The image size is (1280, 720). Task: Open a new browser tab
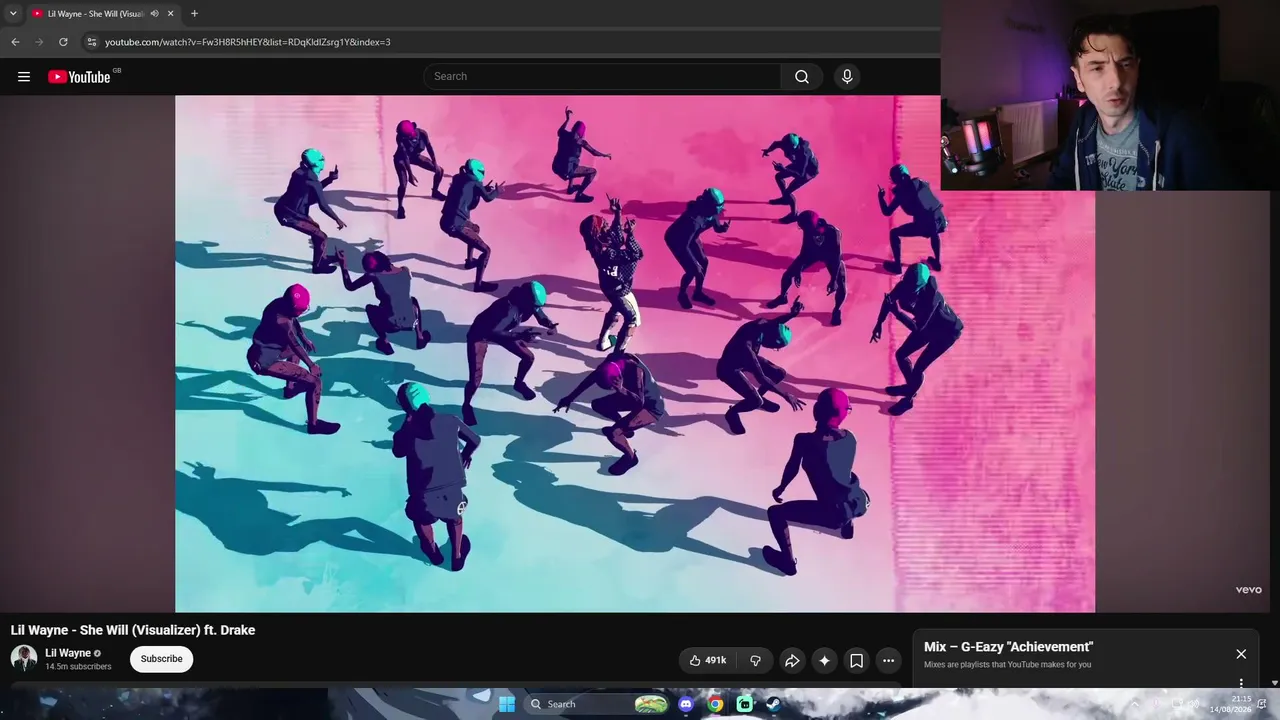[194, 14]
